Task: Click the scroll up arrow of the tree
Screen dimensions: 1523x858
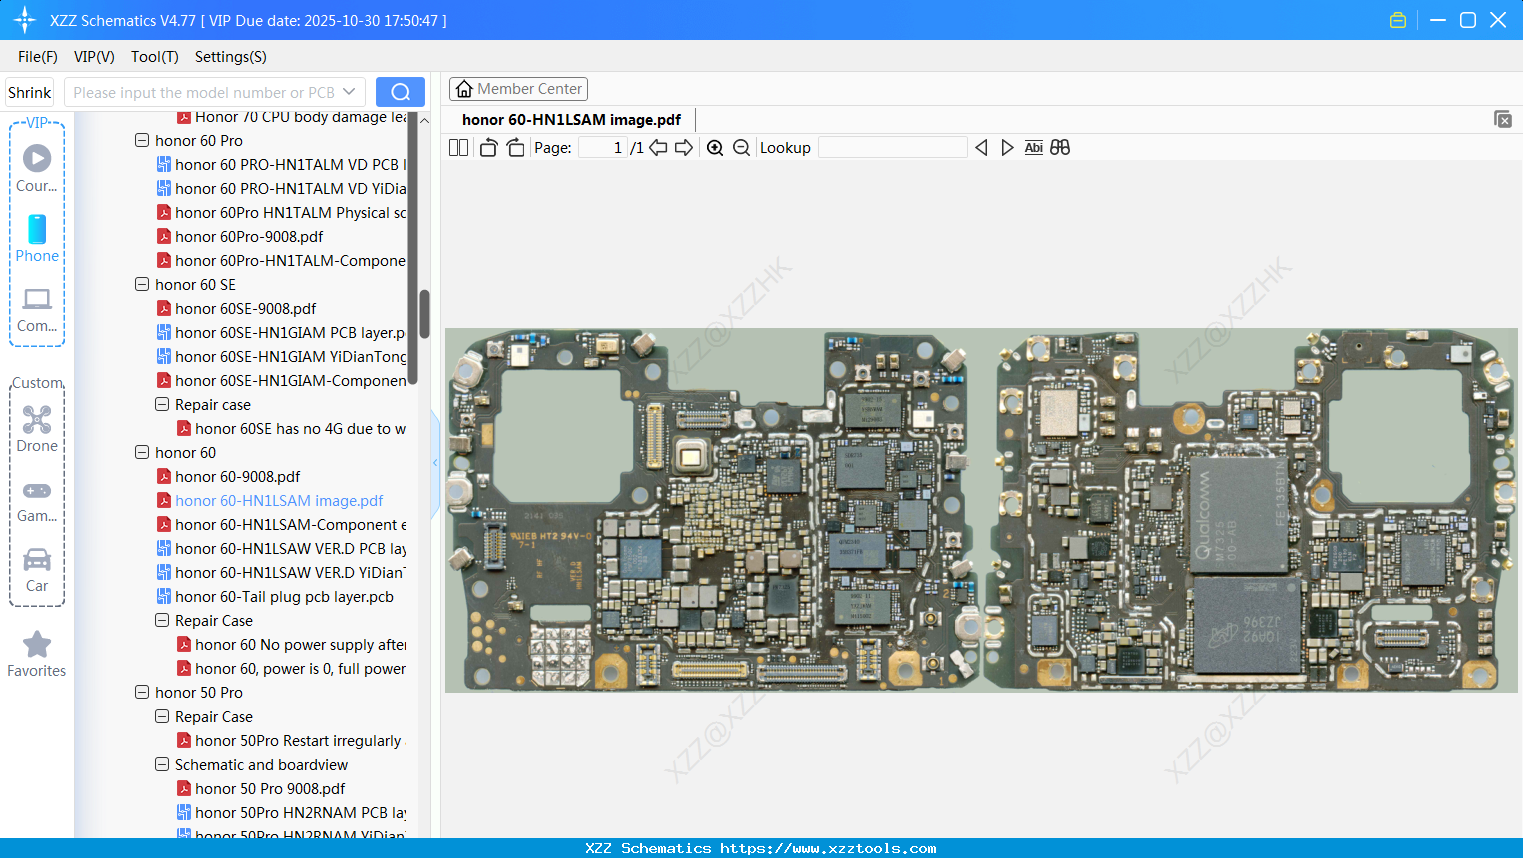Action: click(424, 120)
